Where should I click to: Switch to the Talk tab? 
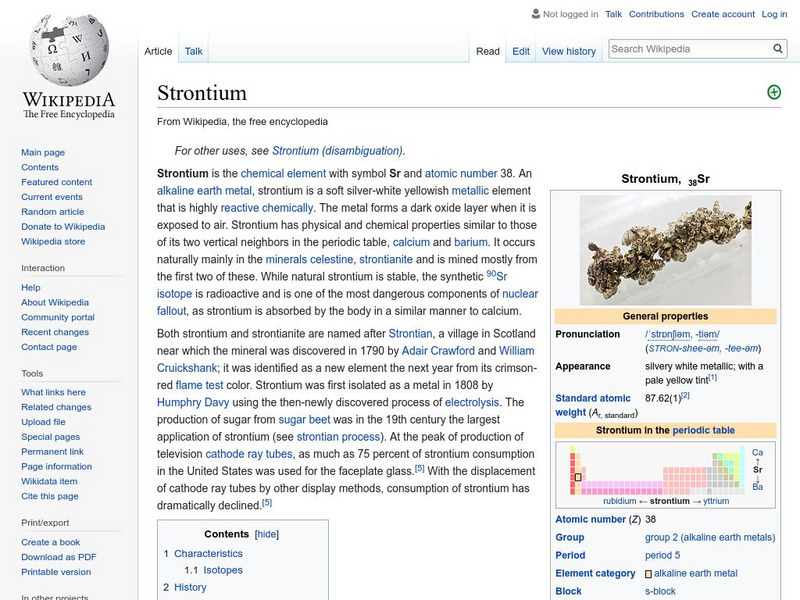(193, 50)
